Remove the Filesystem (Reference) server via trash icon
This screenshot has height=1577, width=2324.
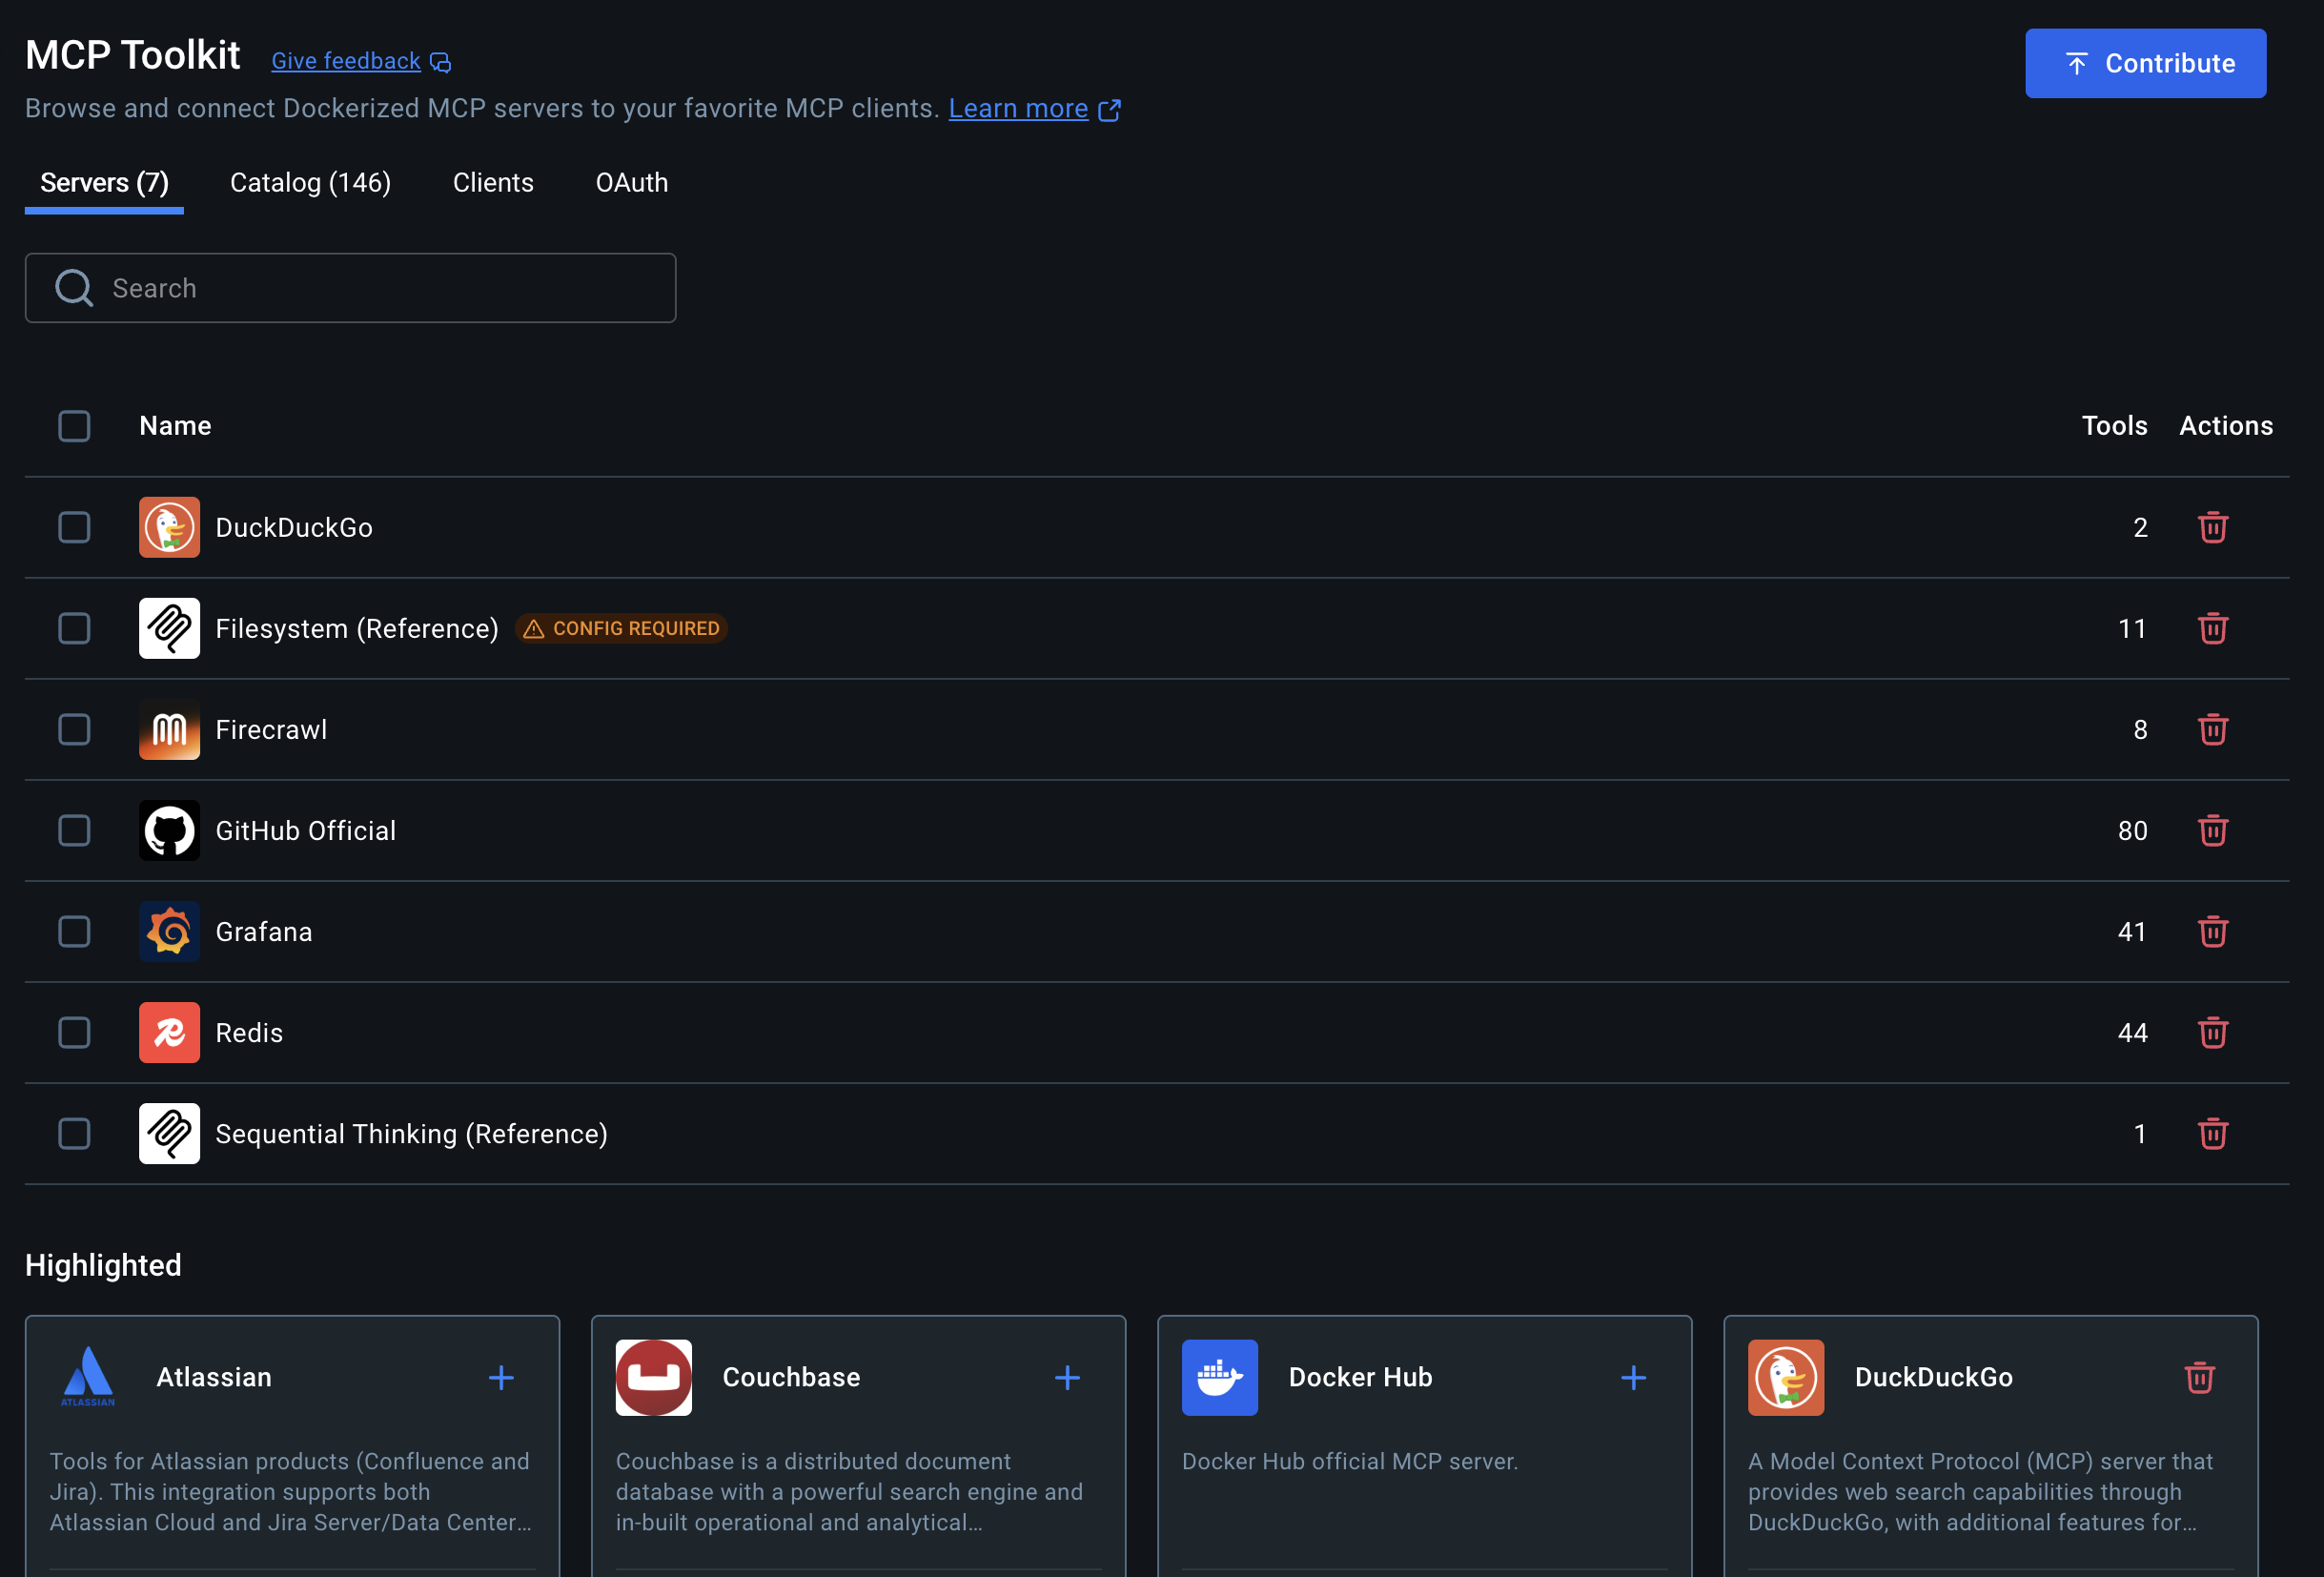click(2212, 628)
